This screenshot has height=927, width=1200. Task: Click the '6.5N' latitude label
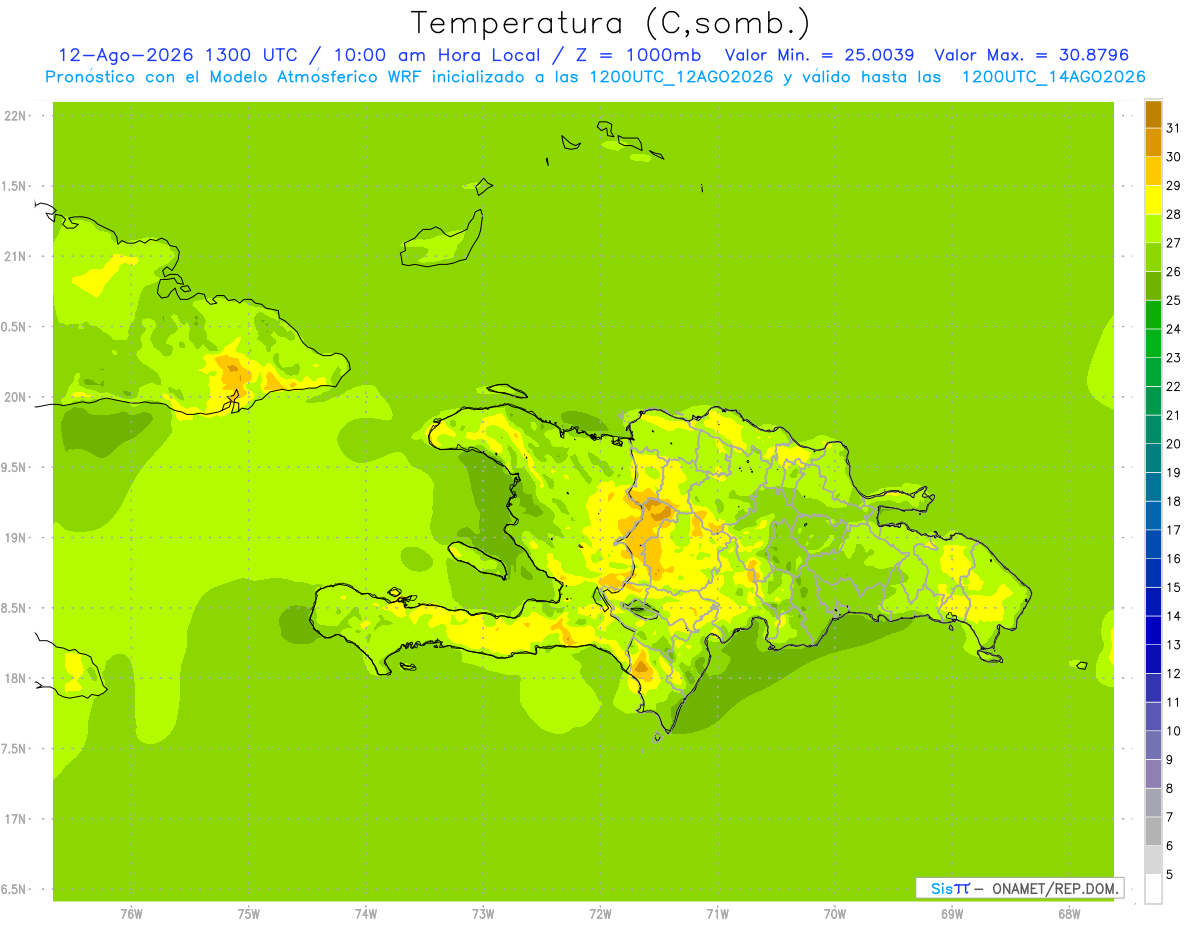[15, 890]
